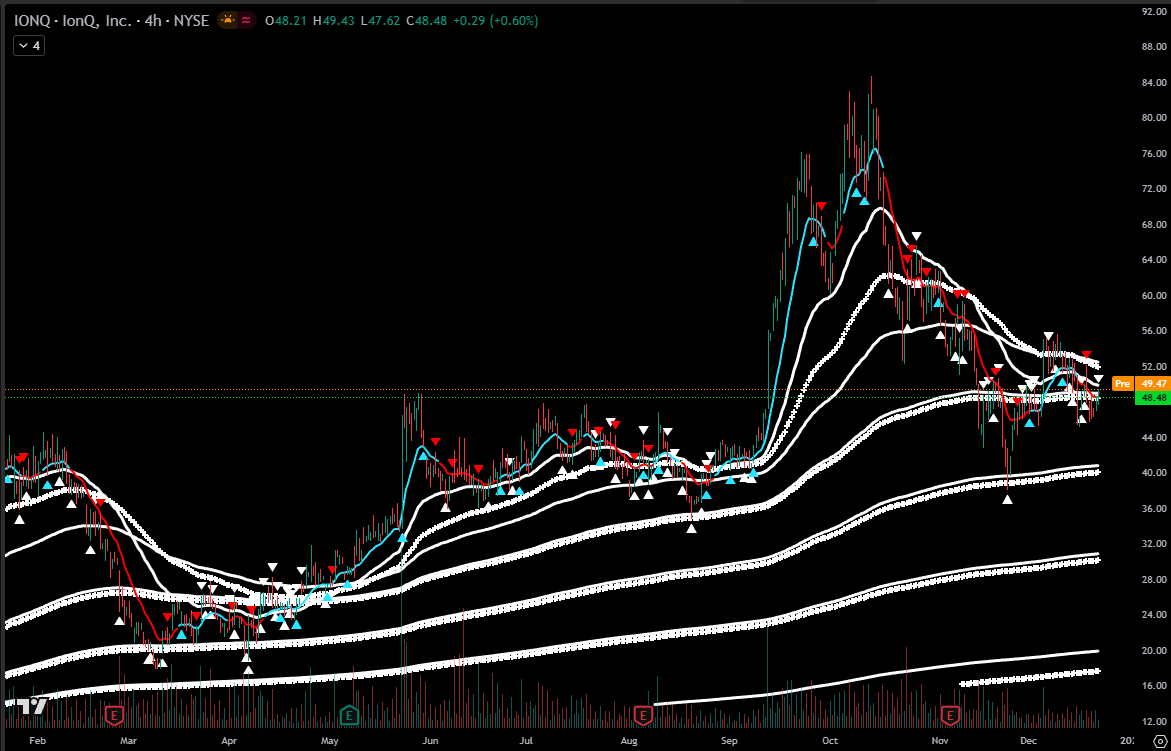Click the Apr label on time axis
Image resolution: width=1171 pixels, height=751 pixels.
[x=229, y=740]
